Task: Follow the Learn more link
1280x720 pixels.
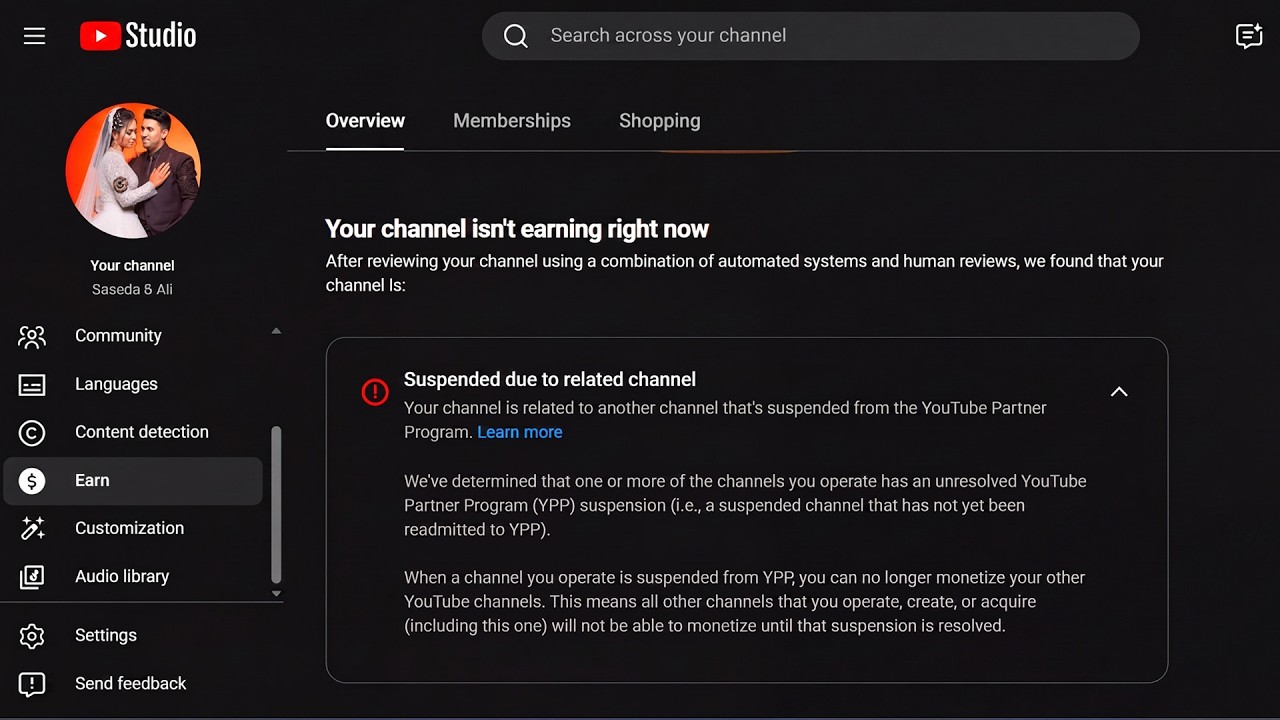Action: click(x=520, y=432)
